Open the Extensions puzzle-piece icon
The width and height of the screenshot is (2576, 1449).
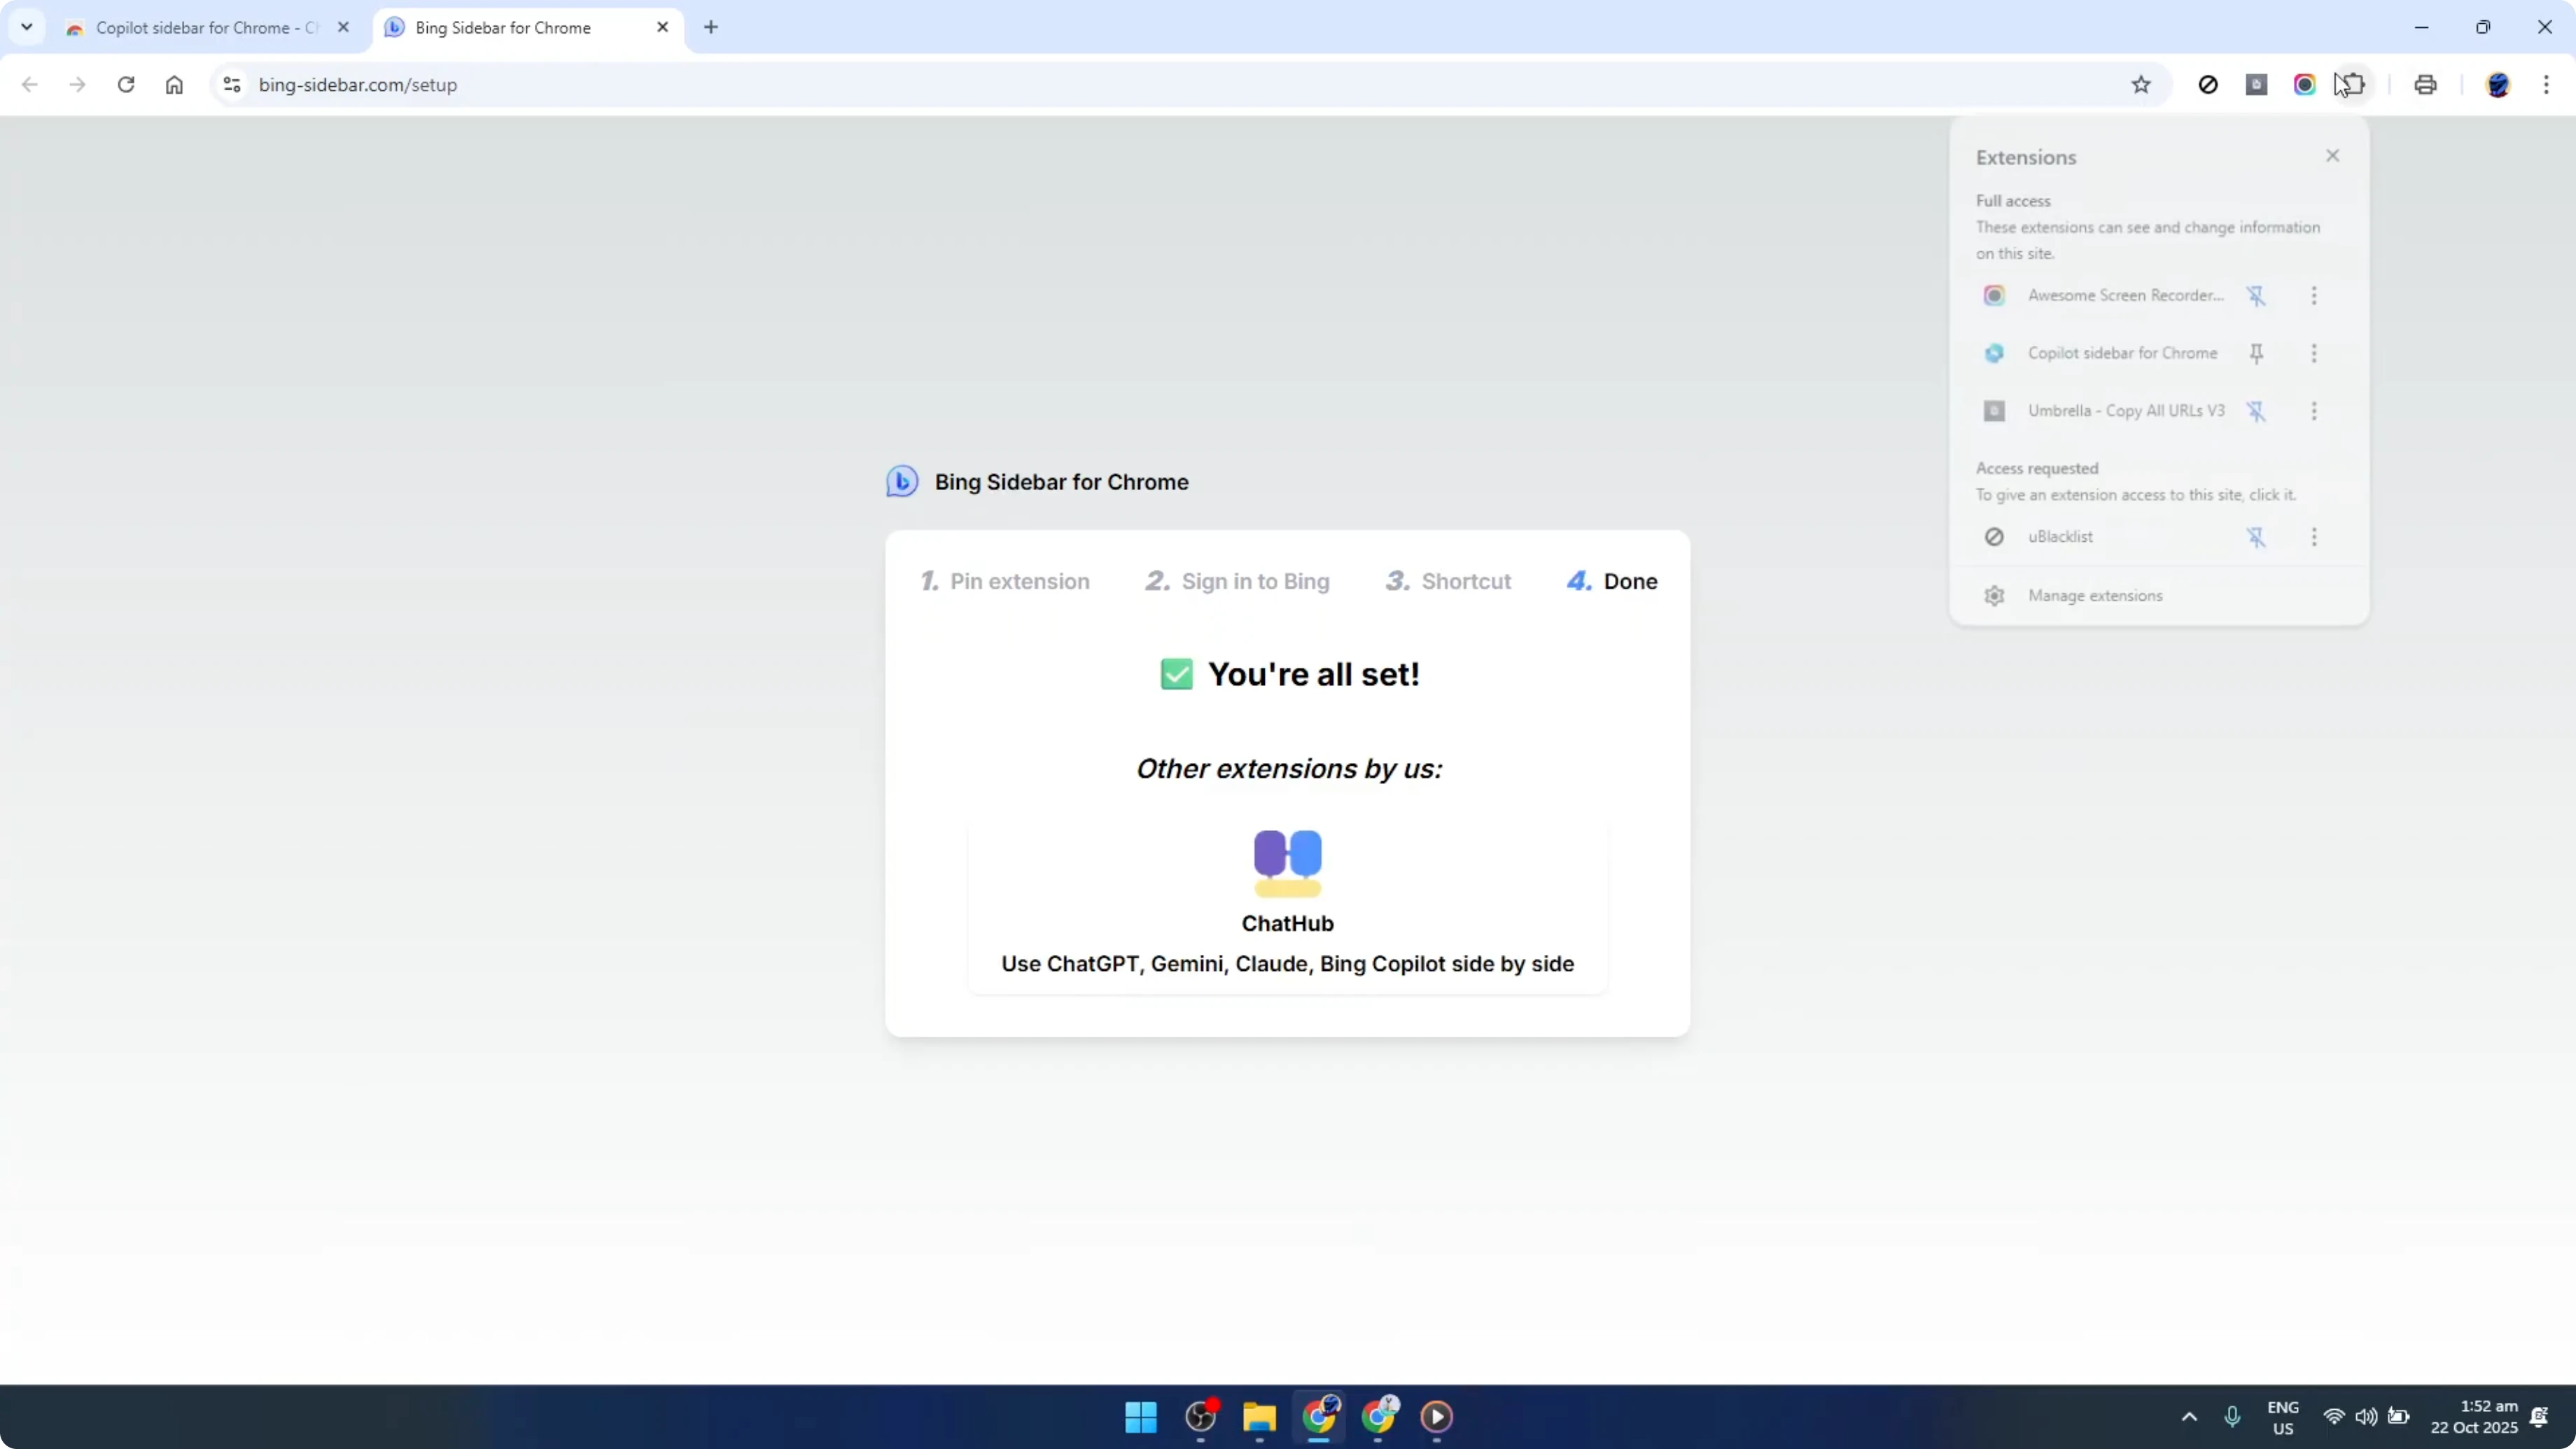pos(2352,84)
